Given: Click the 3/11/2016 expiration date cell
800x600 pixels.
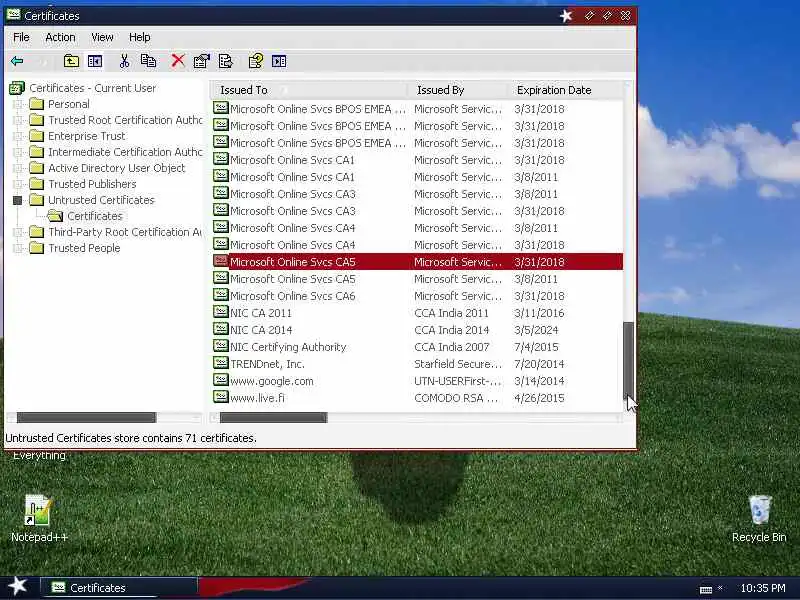Looking at the screenshot, I should tap(539, 313).
